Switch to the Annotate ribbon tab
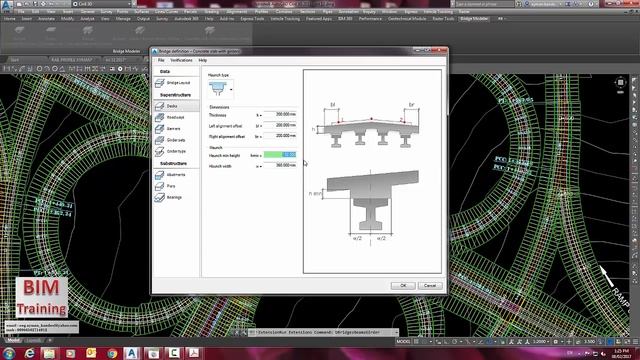The height and width of the screenshot is (360, 640). [47, 19]
